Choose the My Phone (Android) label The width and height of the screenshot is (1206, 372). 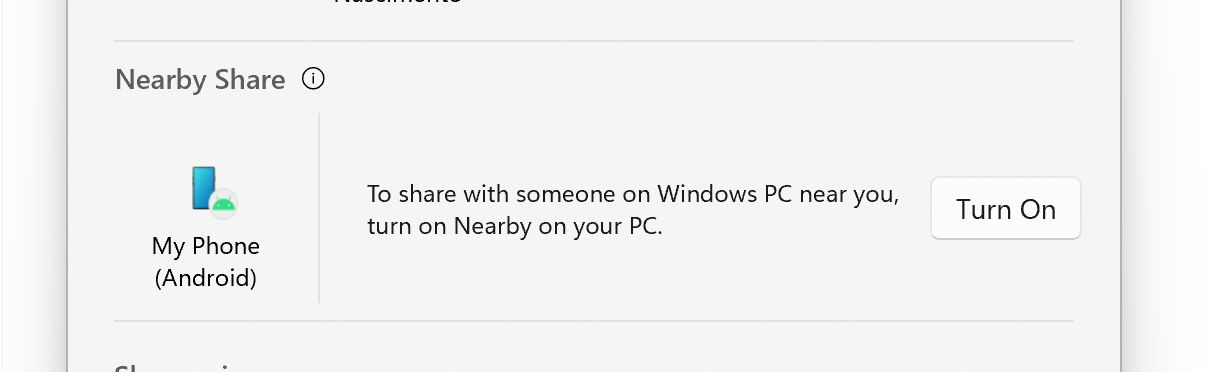coord(206,262)
